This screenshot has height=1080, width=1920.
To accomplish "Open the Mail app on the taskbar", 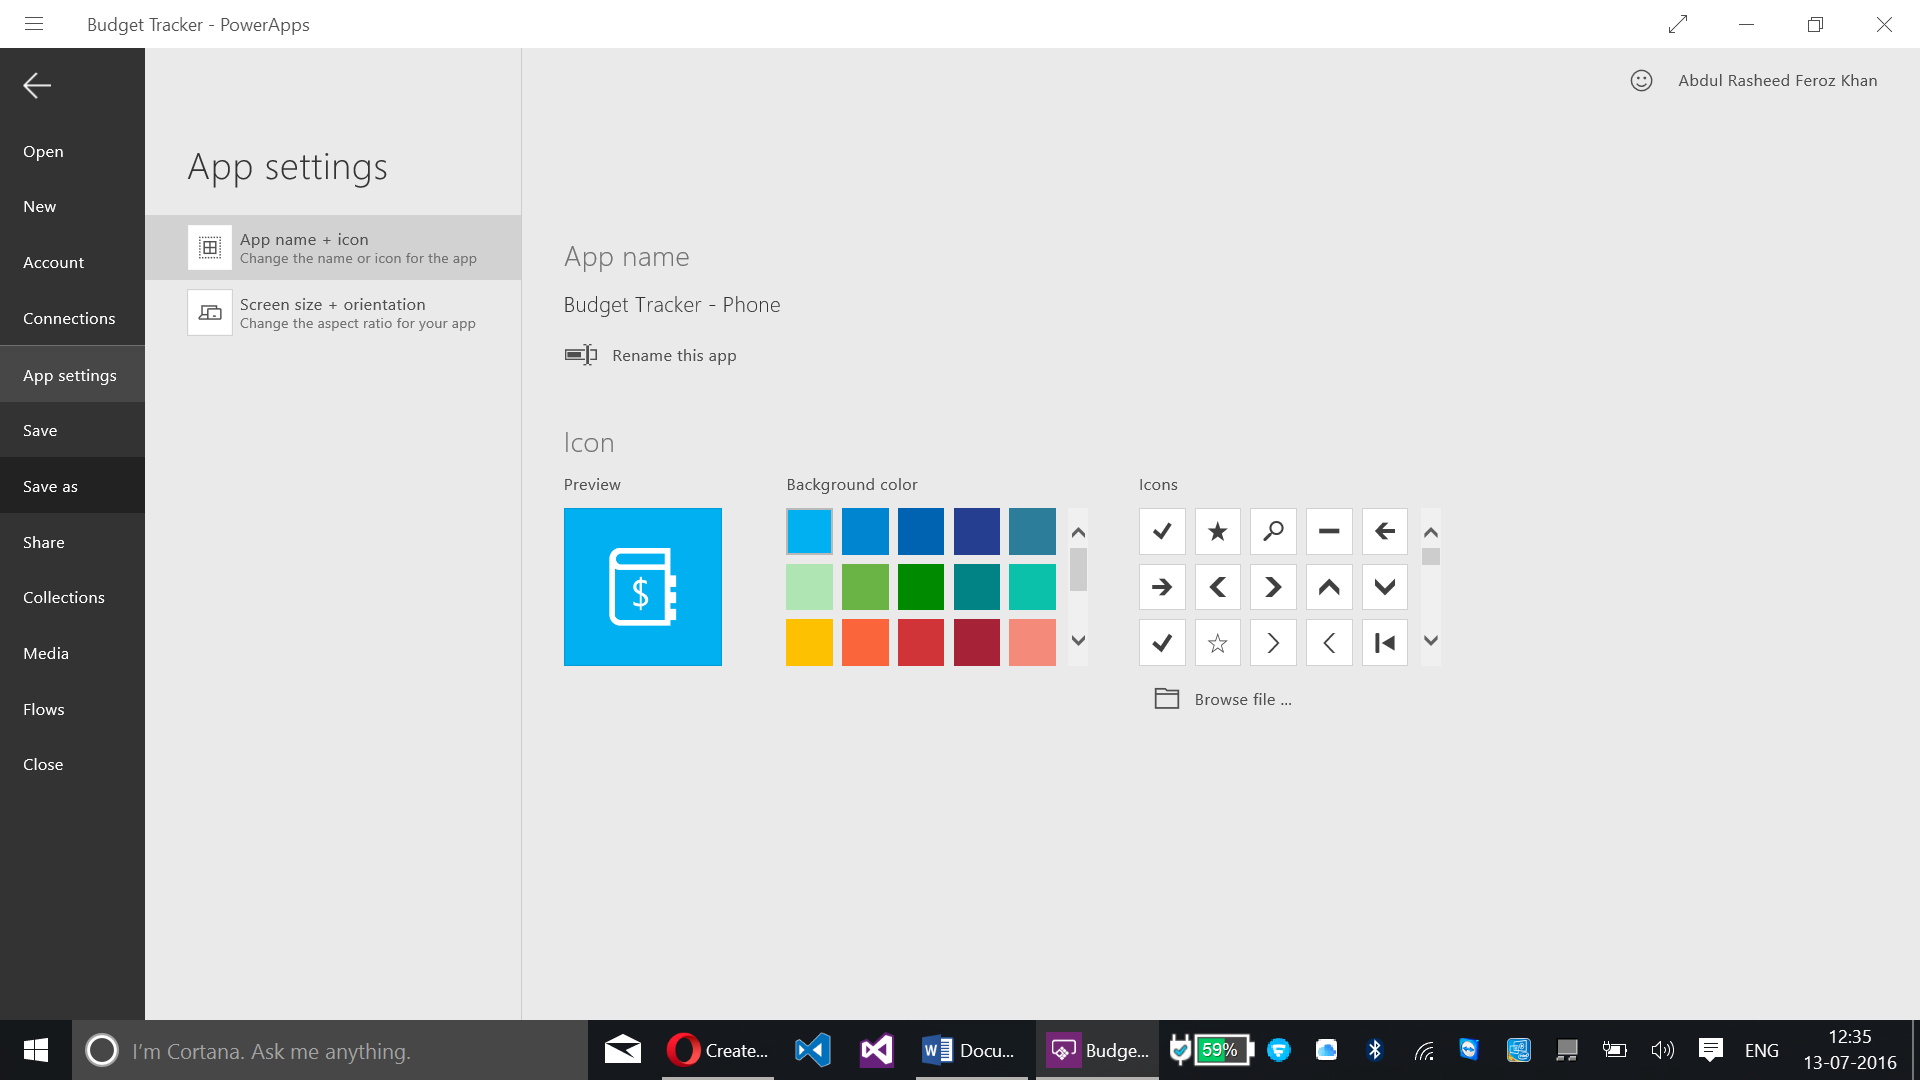I will pyautogui.click(x=623, y=1050).
